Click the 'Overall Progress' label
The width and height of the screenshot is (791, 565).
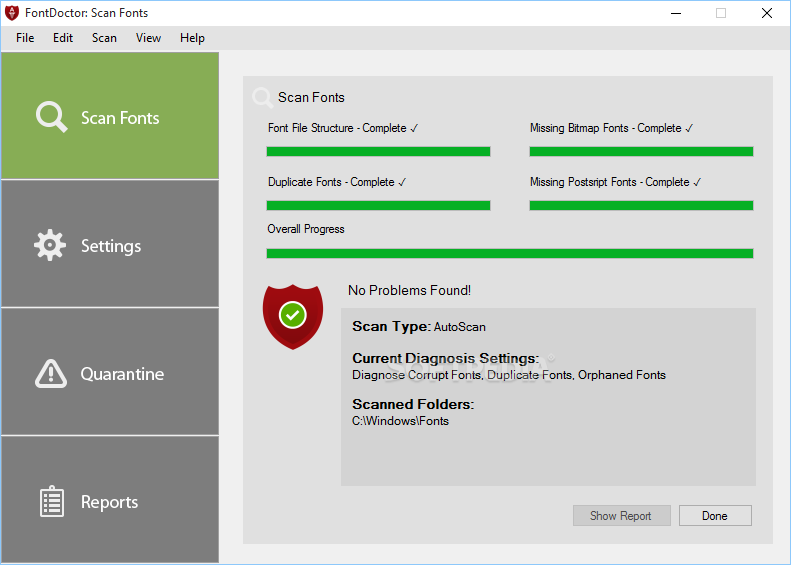tap(306, 229)
